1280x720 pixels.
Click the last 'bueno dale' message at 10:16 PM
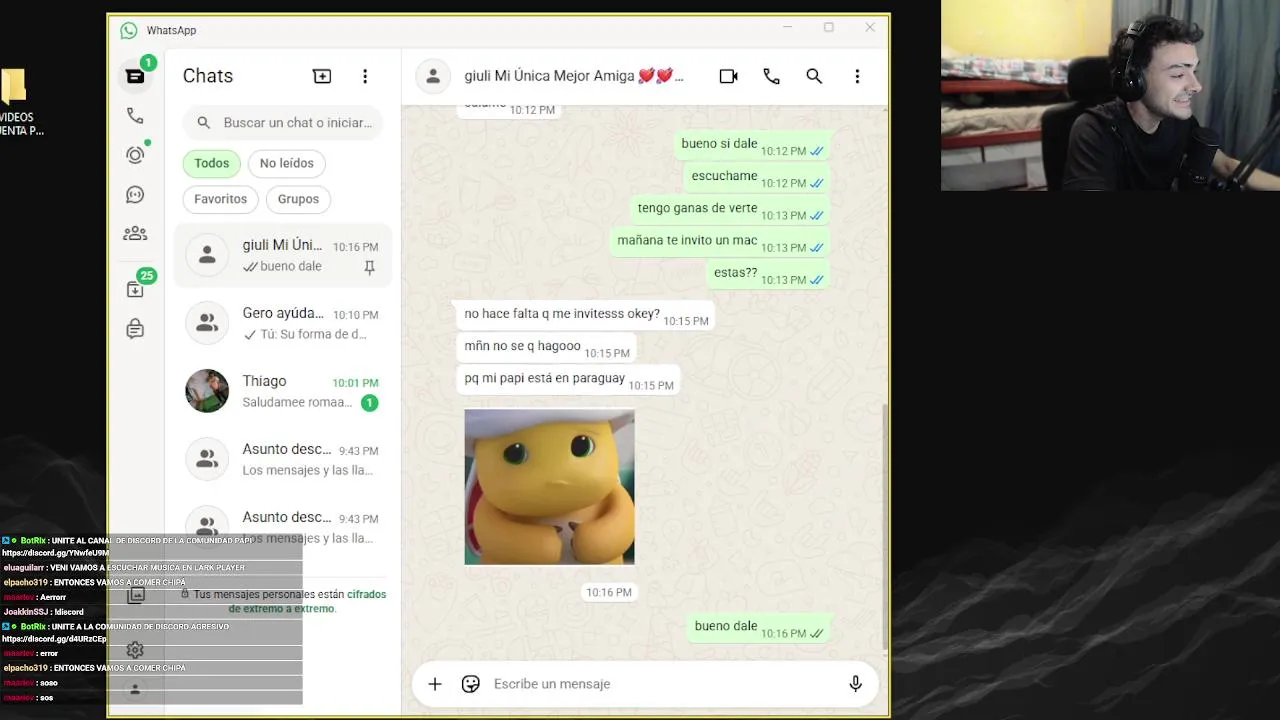(759, 627)
